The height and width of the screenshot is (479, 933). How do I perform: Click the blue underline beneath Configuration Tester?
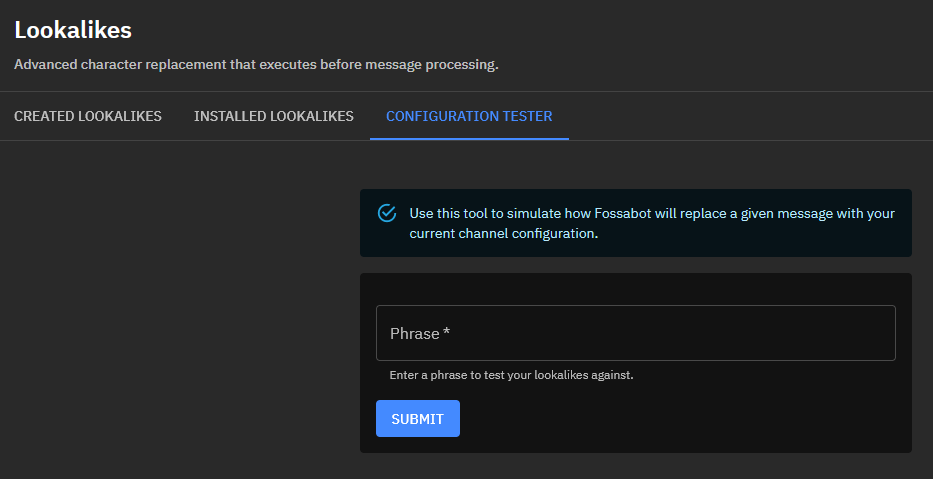[469, 138]
